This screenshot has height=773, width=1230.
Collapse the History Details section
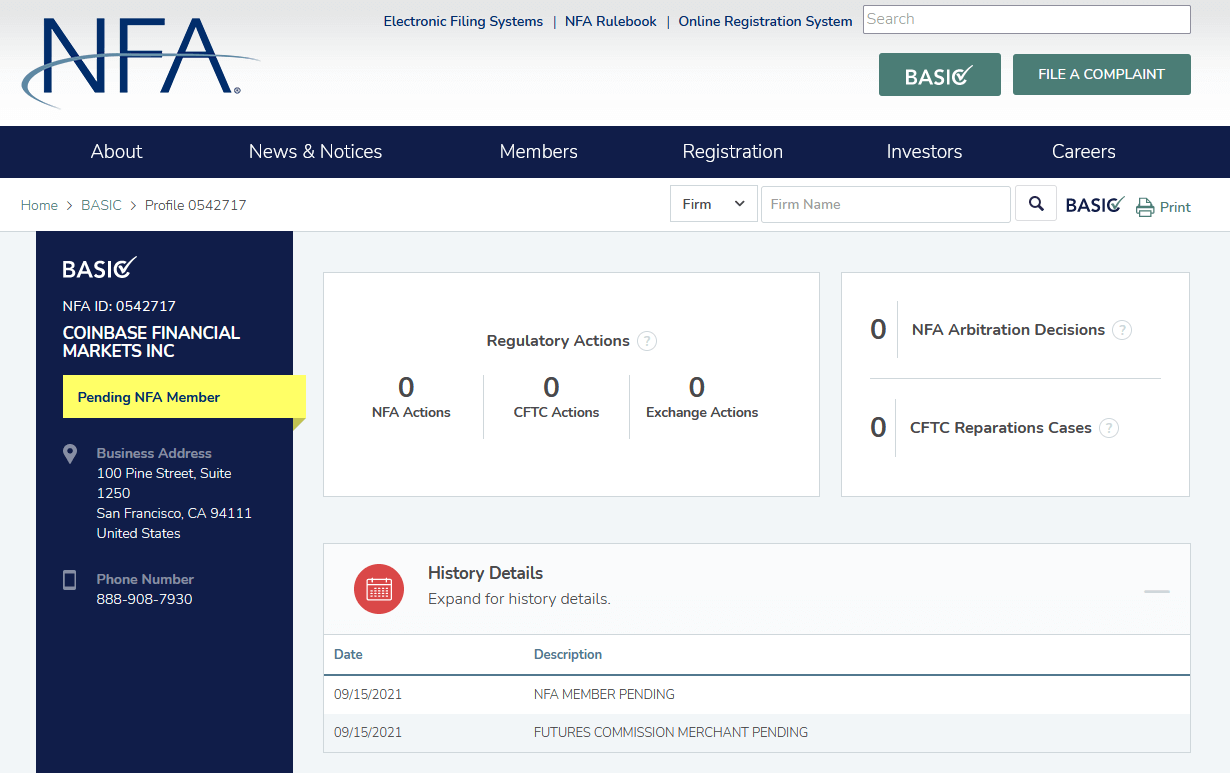pos(1156,590)
